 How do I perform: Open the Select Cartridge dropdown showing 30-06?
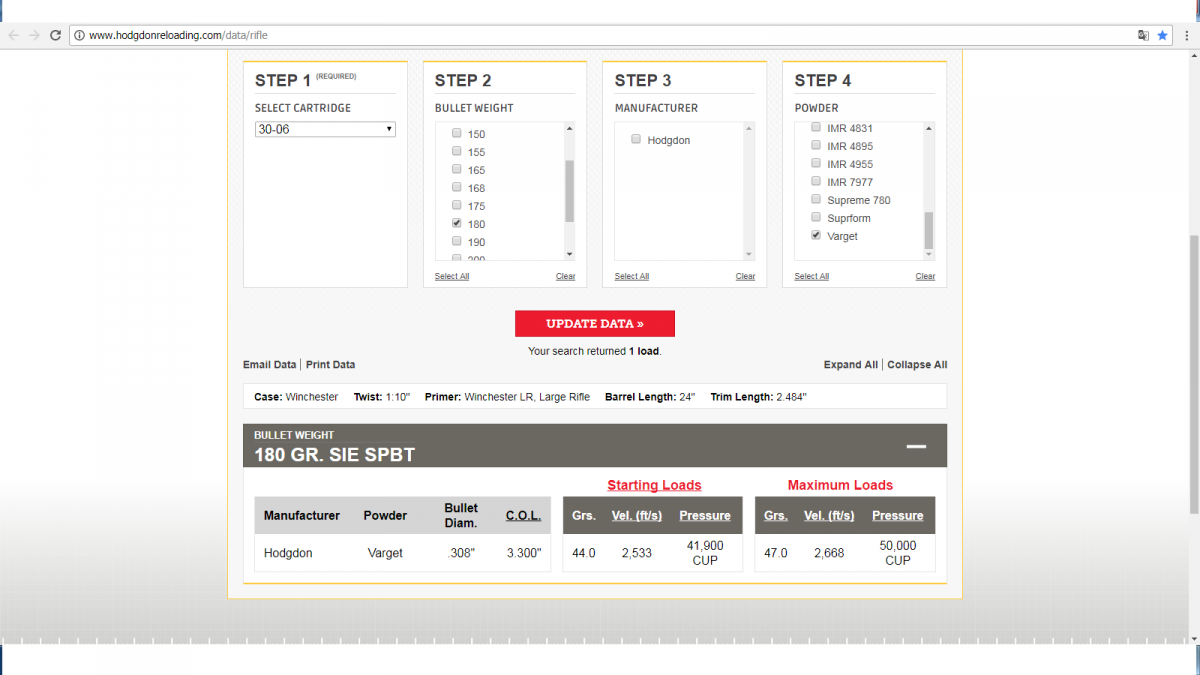pos(325,129)
